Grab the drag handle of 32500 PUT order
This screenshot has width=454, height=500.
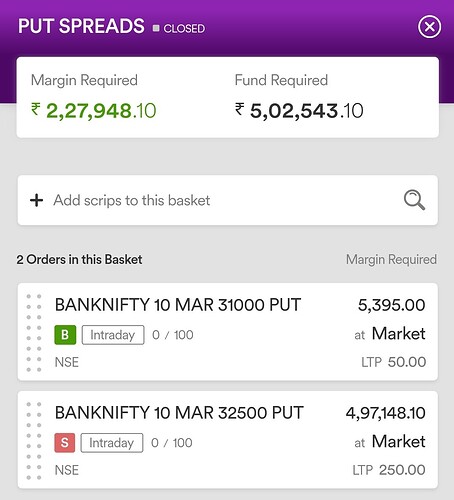coord(34,441)
